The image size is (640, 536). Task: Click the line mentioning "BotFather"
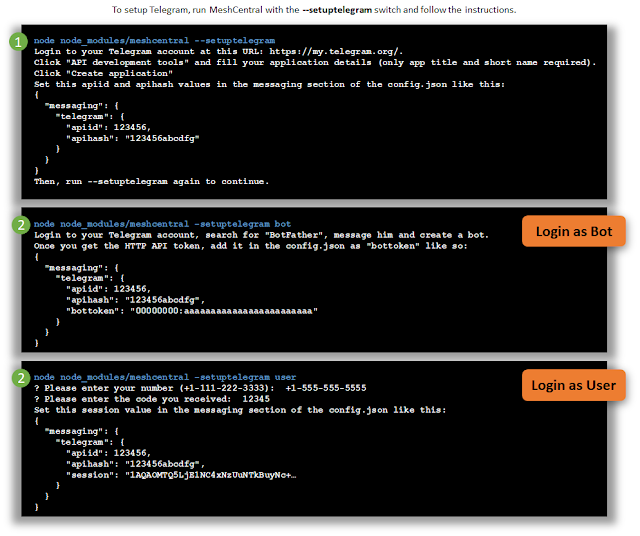261,235
